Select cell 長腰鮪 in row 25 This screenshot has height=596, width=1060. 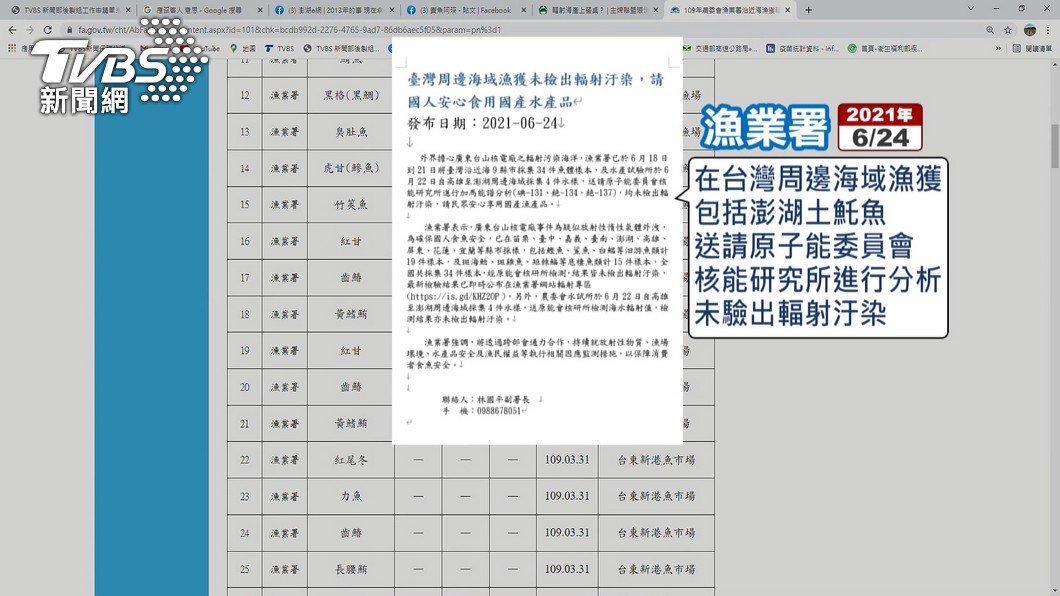(351, 570)
